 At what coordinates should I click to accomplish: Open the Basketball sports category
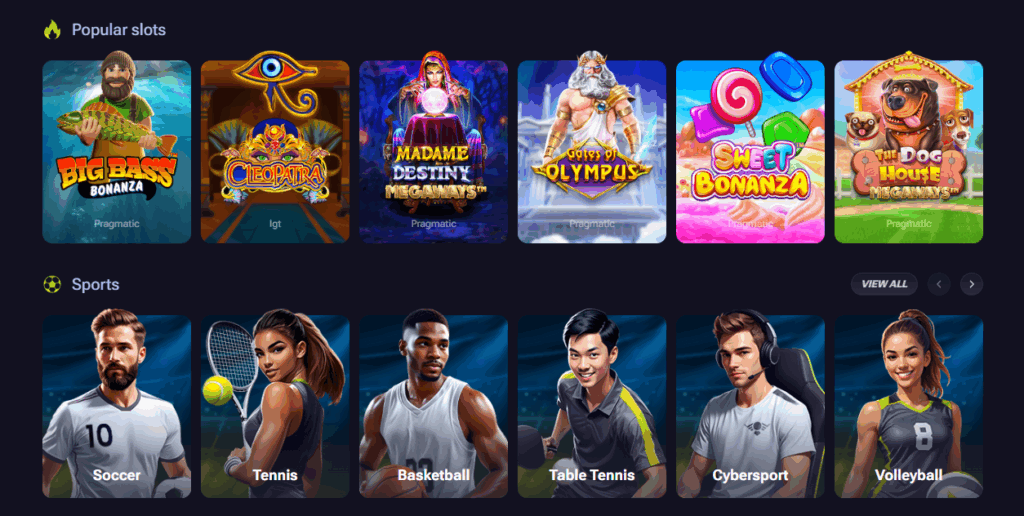(x=434, y=404)
